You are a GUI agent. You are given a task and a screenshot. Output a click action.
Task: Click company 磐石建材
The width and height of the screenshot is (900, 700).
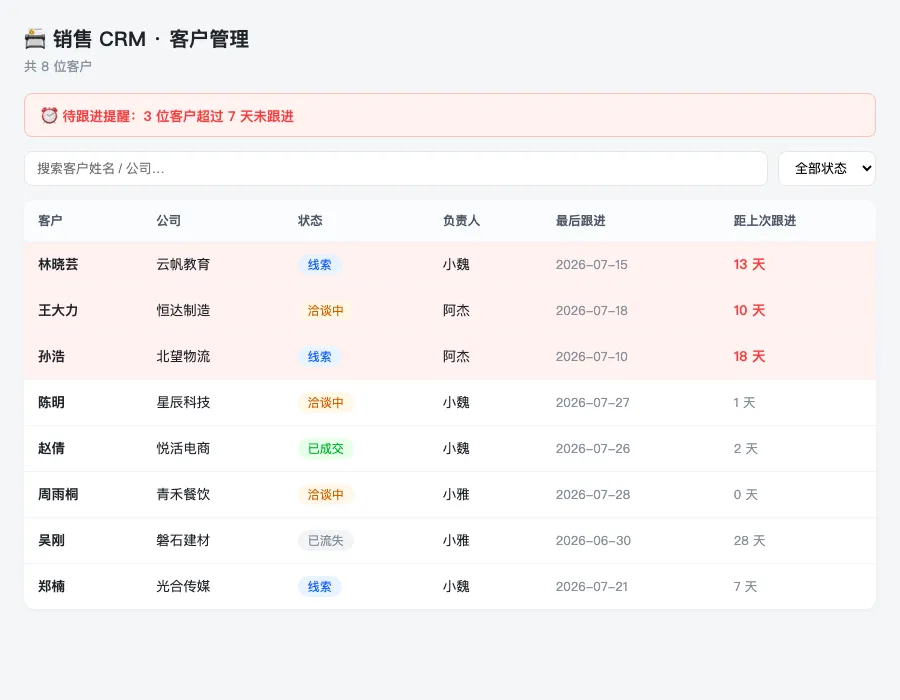point(183,540)
